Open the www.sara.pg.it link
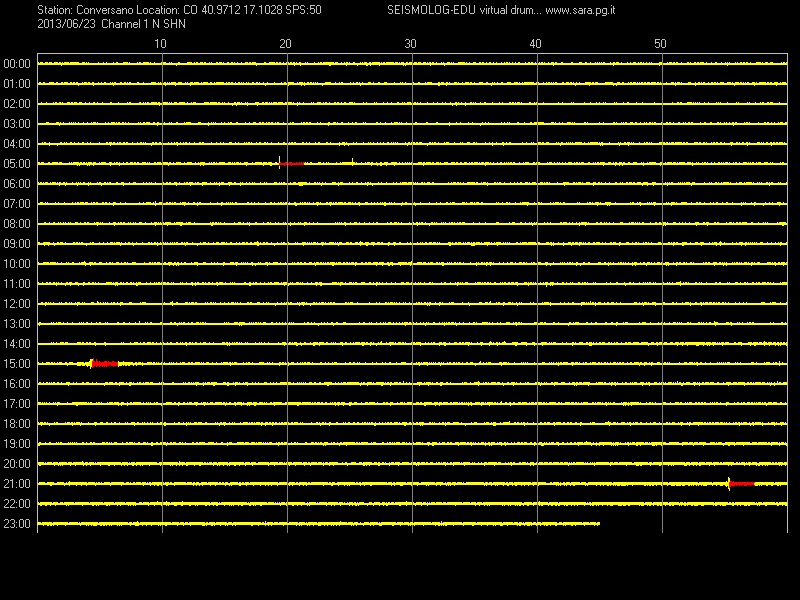Image resolution: width=800 pixels, height=600 pixels. (580, 10)
